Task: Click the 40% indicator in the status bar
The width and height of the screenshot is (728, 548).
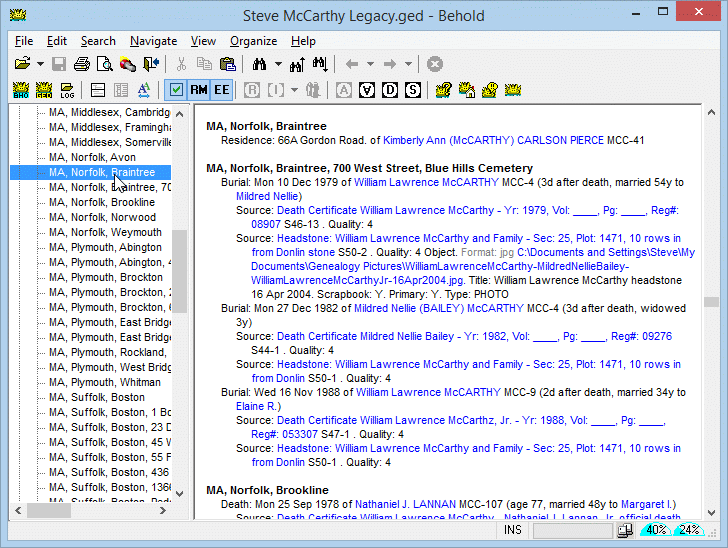Action: point(656,530)
